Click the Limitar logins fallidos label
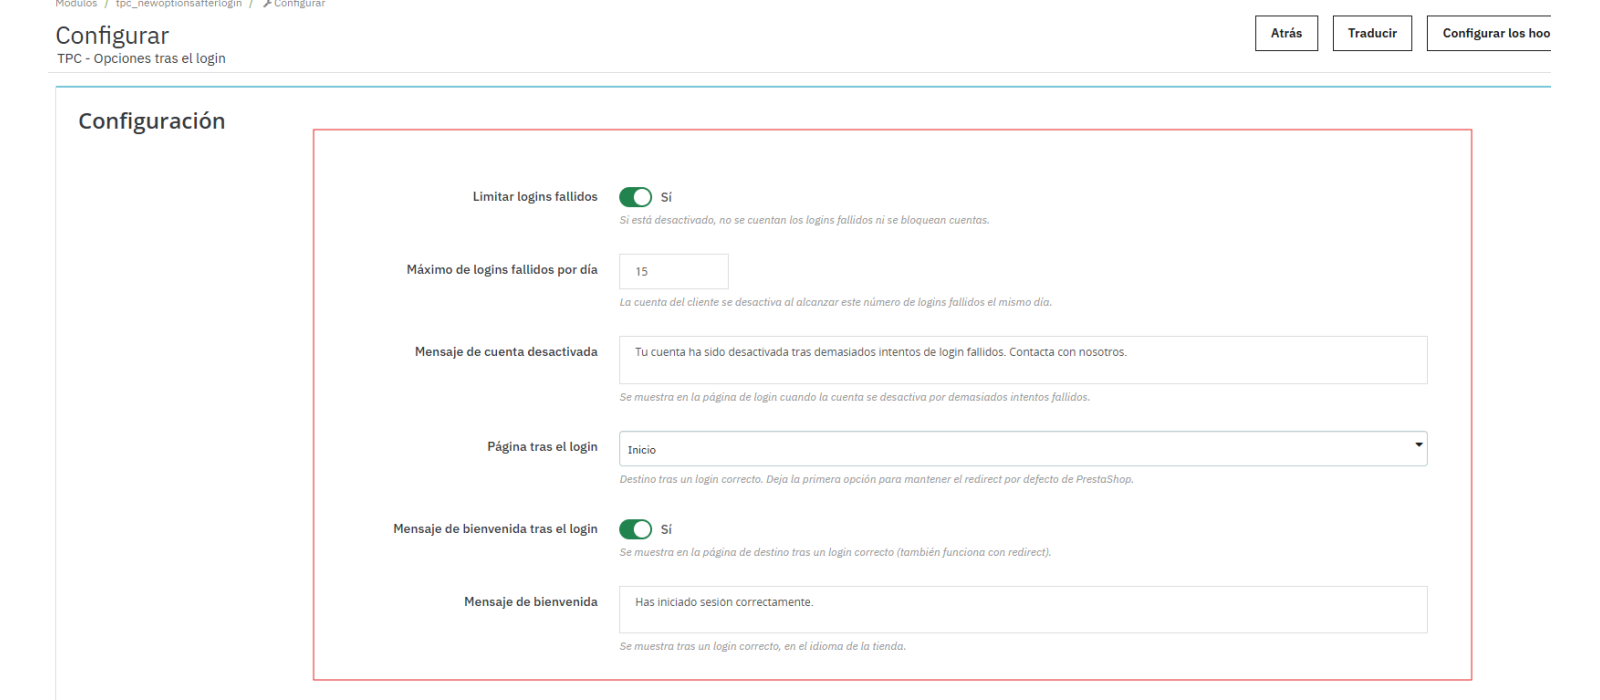This screenshot has width=1600, height=700. pos(535,197)
